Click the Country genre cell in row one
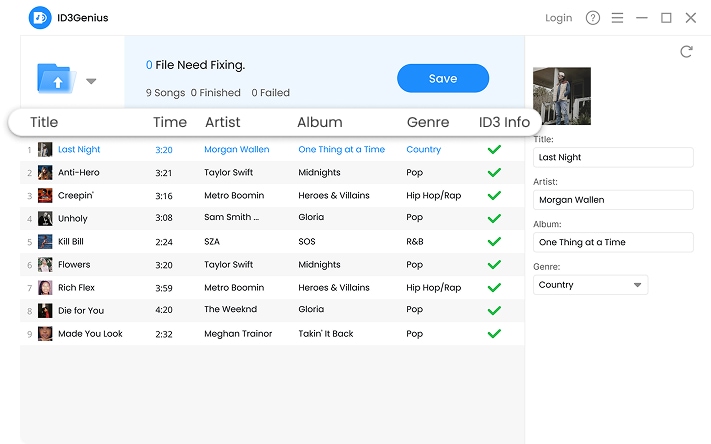This screenshot has height=444, width=711. point(424,149)
